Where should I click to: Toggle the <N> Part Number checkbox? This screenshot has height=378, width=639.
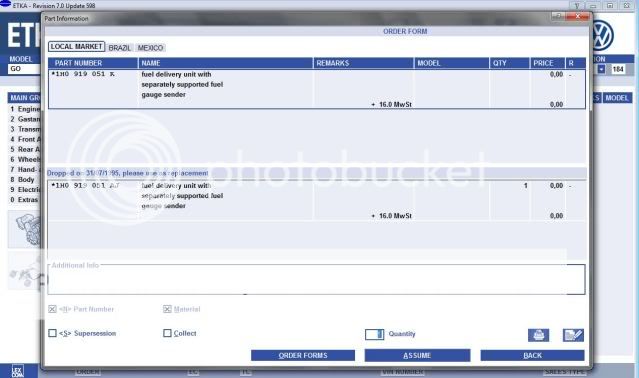tap(52, 309)
